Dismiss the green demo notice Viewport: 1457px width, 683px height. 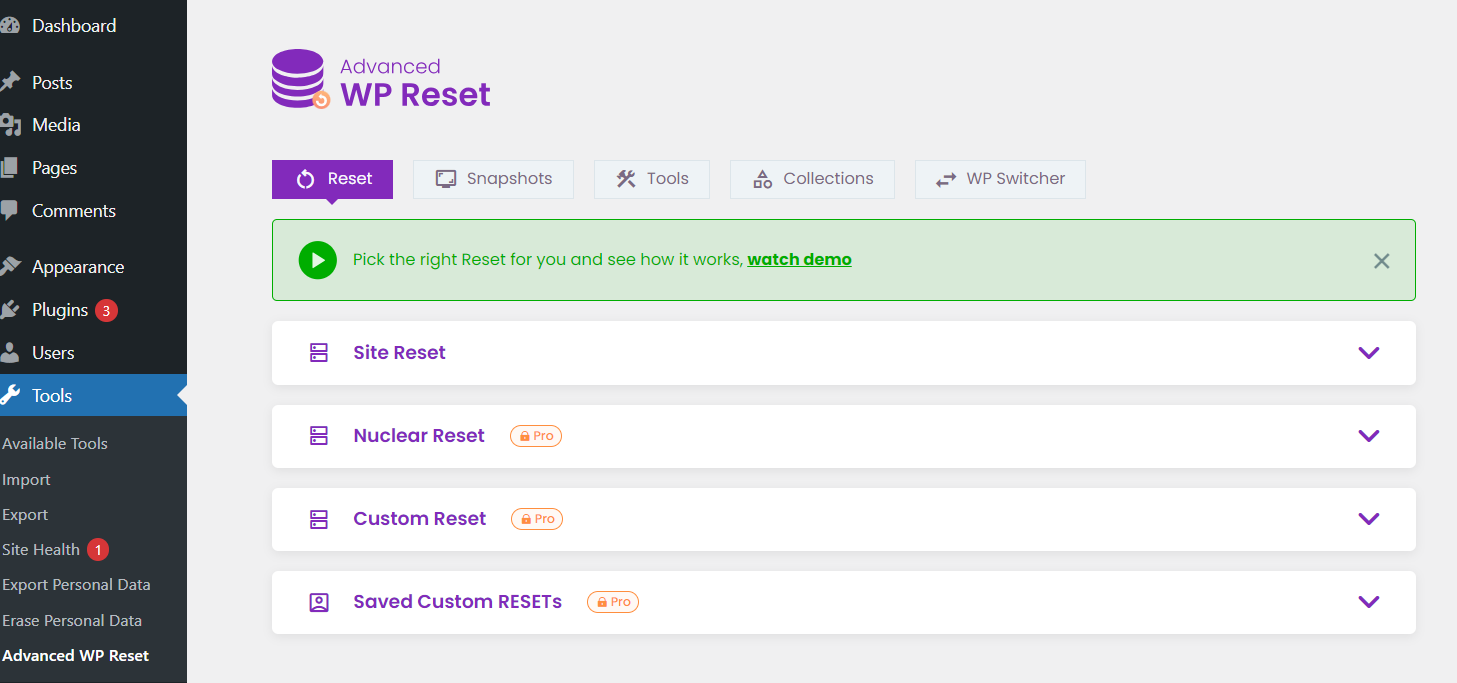1382,260
